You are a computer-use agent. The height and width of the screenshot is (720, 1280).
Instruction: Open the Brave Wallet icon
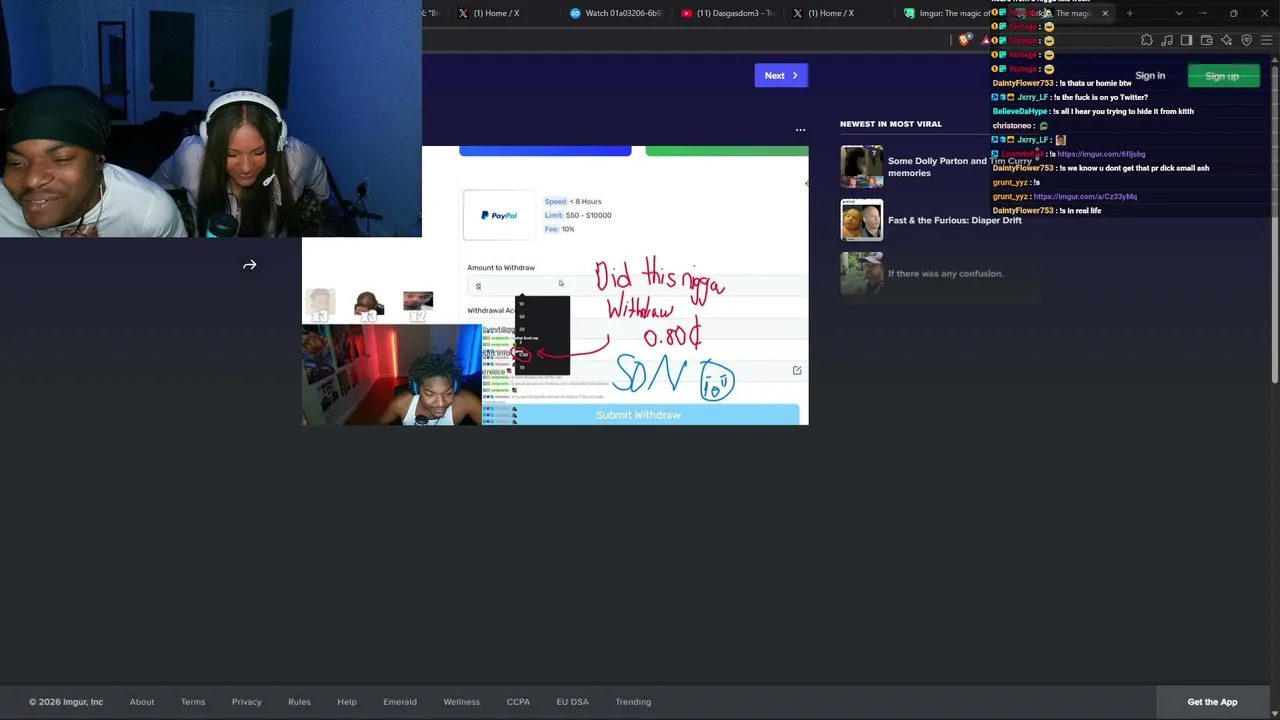(1206, 40)
